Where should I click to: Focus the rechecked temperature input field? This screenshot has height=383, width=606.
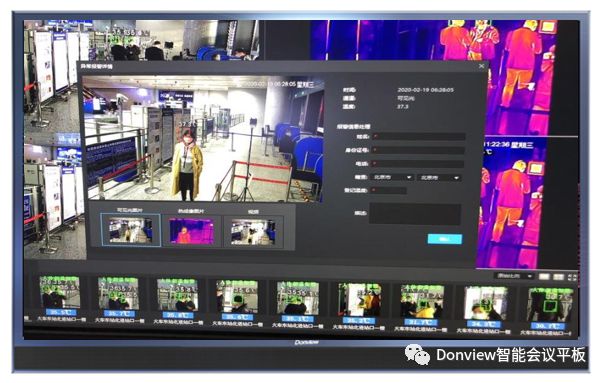pyautogui.click(x=388, y=191)
